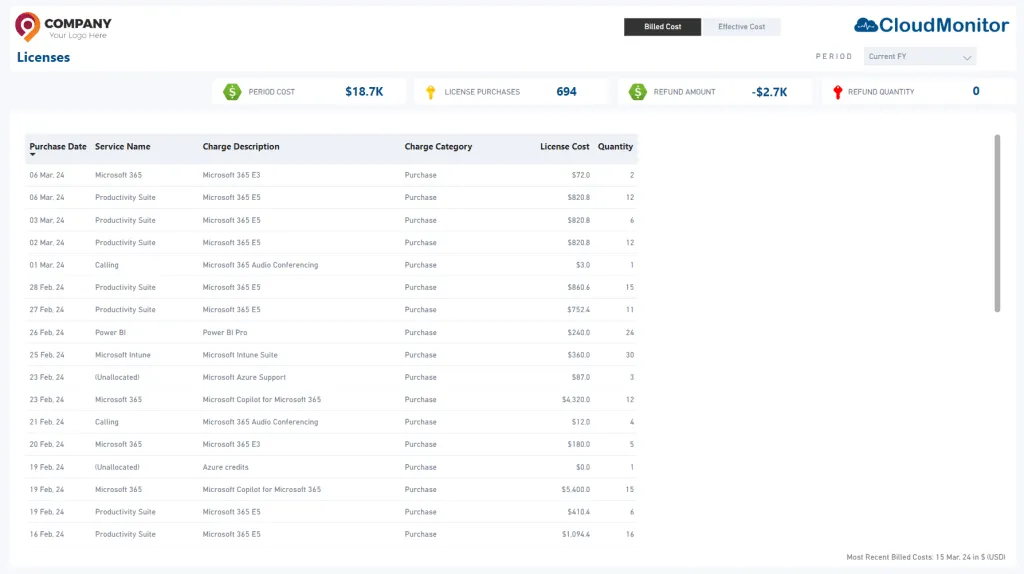Click the 28 Feb. 24 purchase date cell
The height and width of the screenshot is (574, 1024).
[47, 287]
